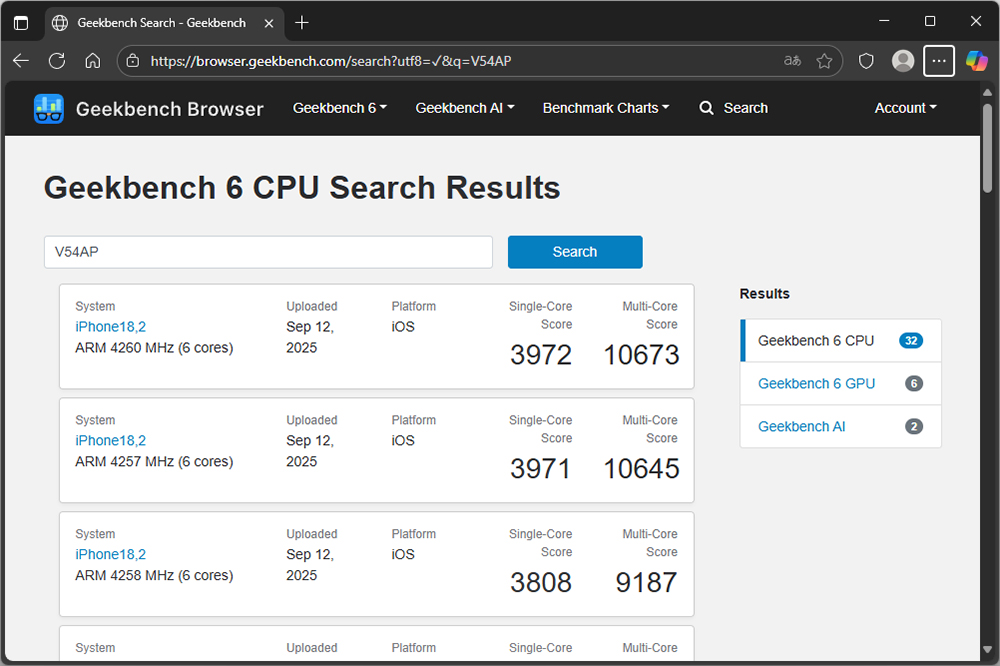Expand the Geekbench 6 dropdown menu

click(340, 108)
